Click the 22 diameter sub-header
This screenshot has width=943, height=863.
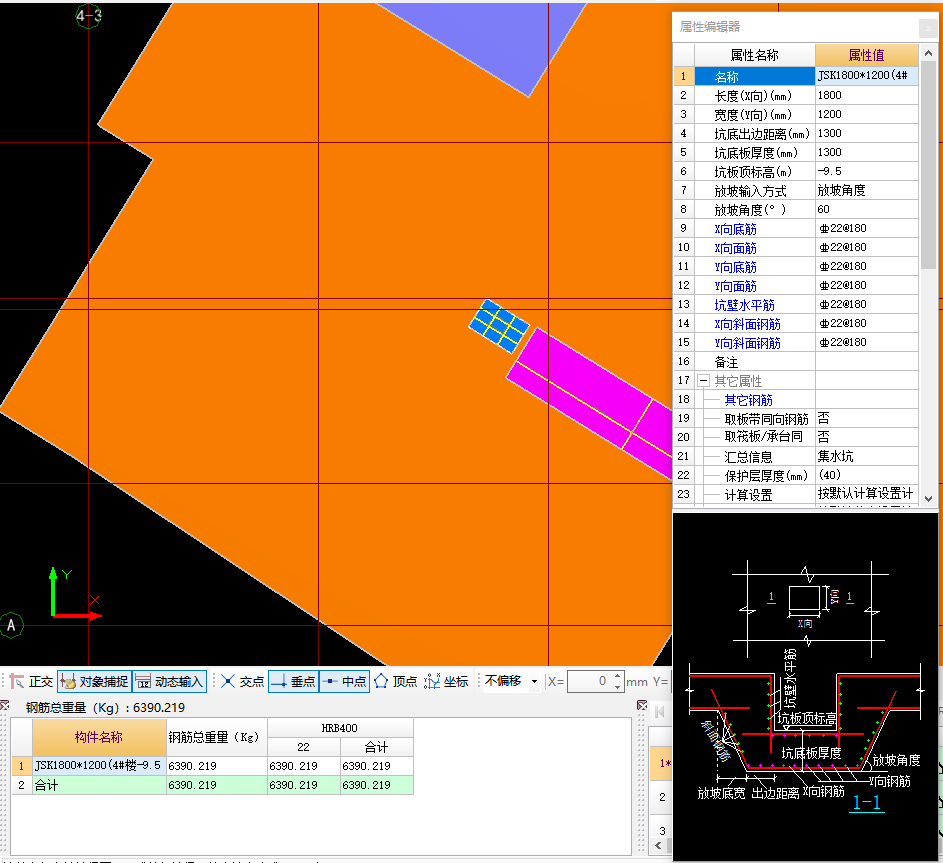(x=303, y=747)
